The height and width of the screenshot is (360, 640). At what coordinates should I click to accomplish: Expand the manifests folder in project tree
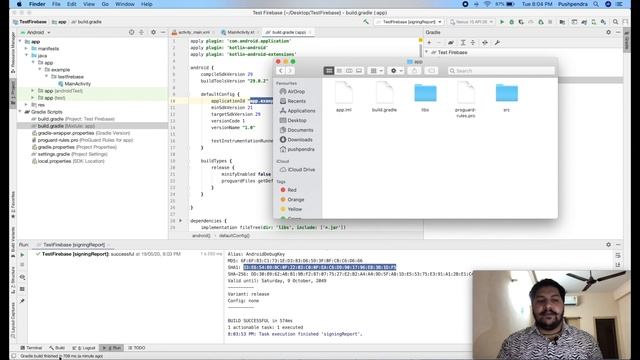tap(27, 49)
